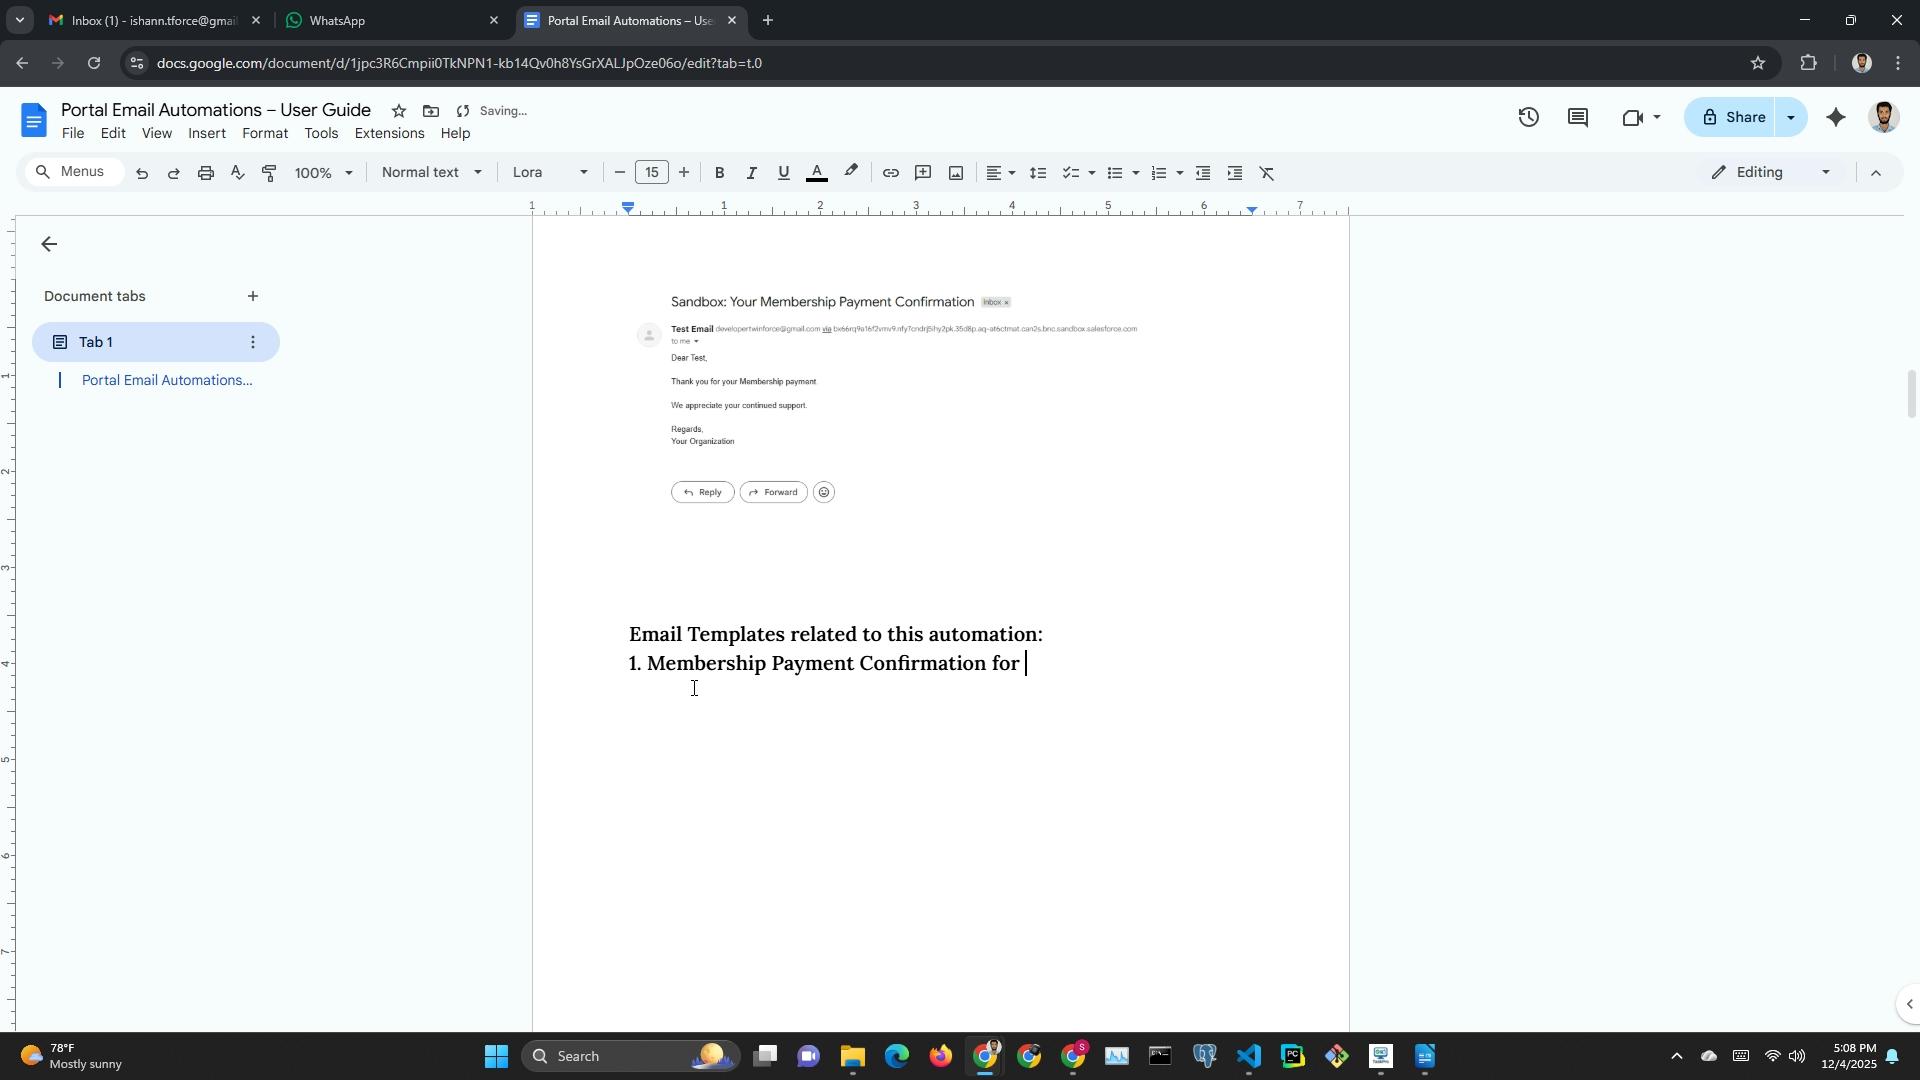The width and height of the screenshot is (1920, 1080).
Task: Open the Insert menu
Action: [x=207, y=134]
